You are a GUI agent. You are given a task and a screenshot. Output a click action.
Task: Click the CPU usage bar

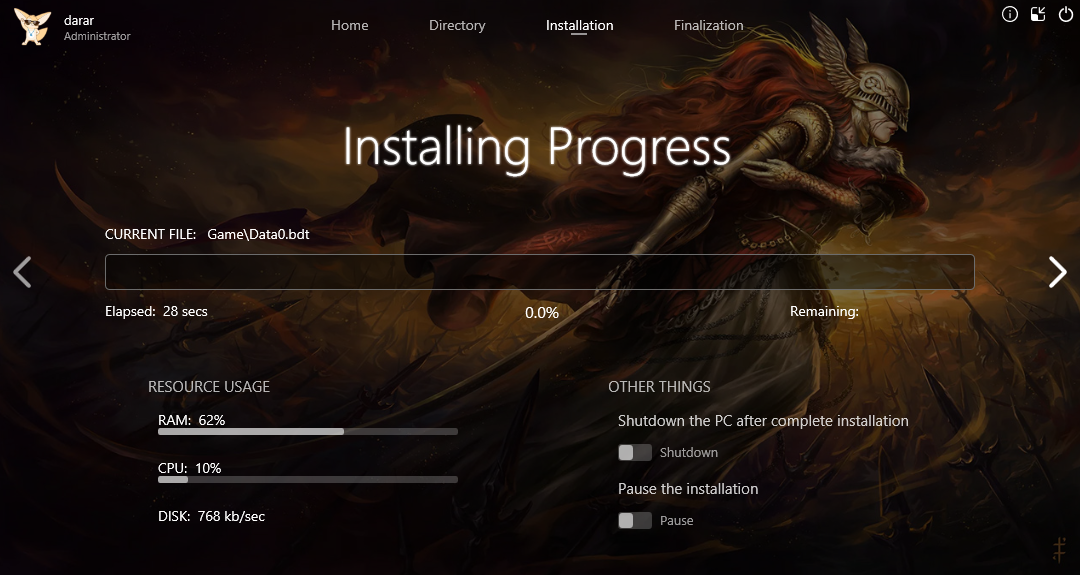point(308,479)
